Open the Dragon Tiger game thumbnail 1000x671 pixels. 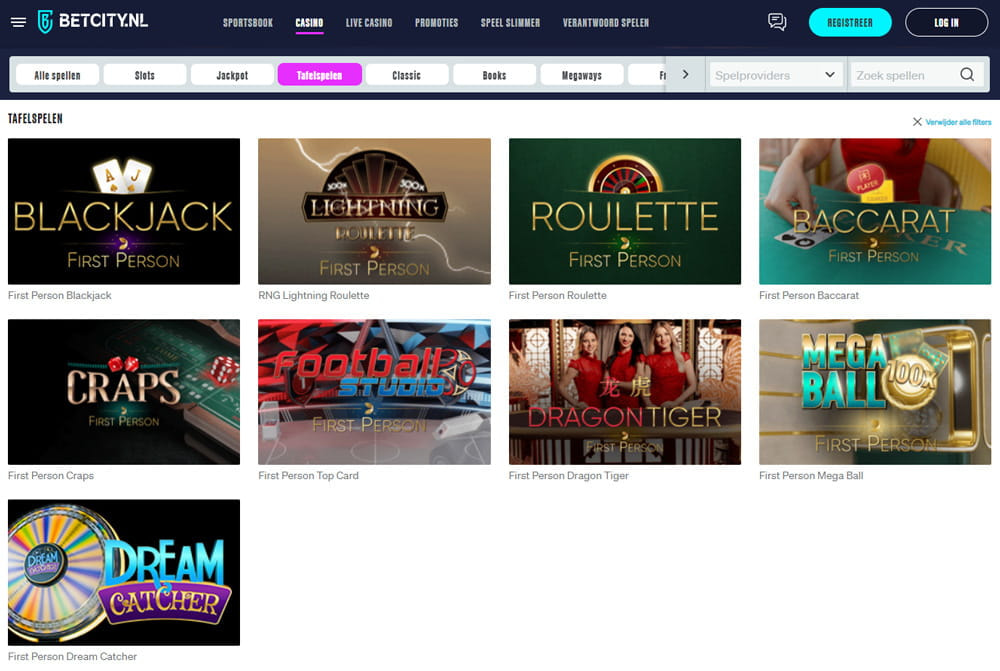[625, 392]
